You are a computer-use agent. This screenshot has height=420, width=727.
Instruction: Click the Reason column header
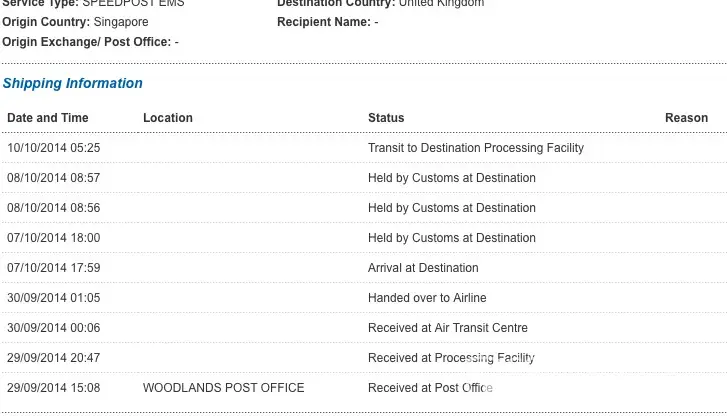click(x=686, y=118)
